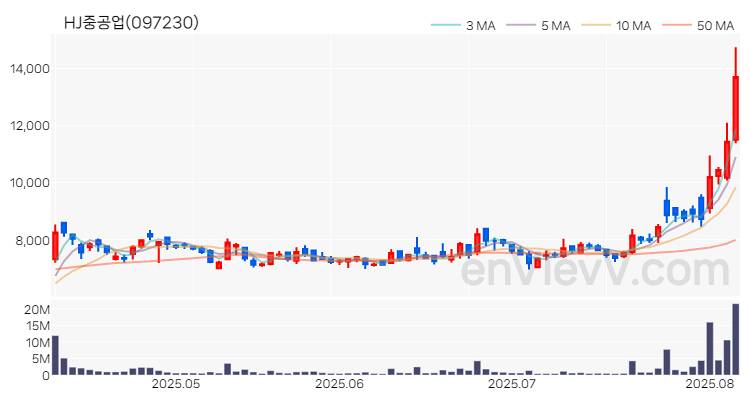Click the 2025.07 date axis label
Image resolution: width=750 pixels, height=400 pixels.
[510, 384]
